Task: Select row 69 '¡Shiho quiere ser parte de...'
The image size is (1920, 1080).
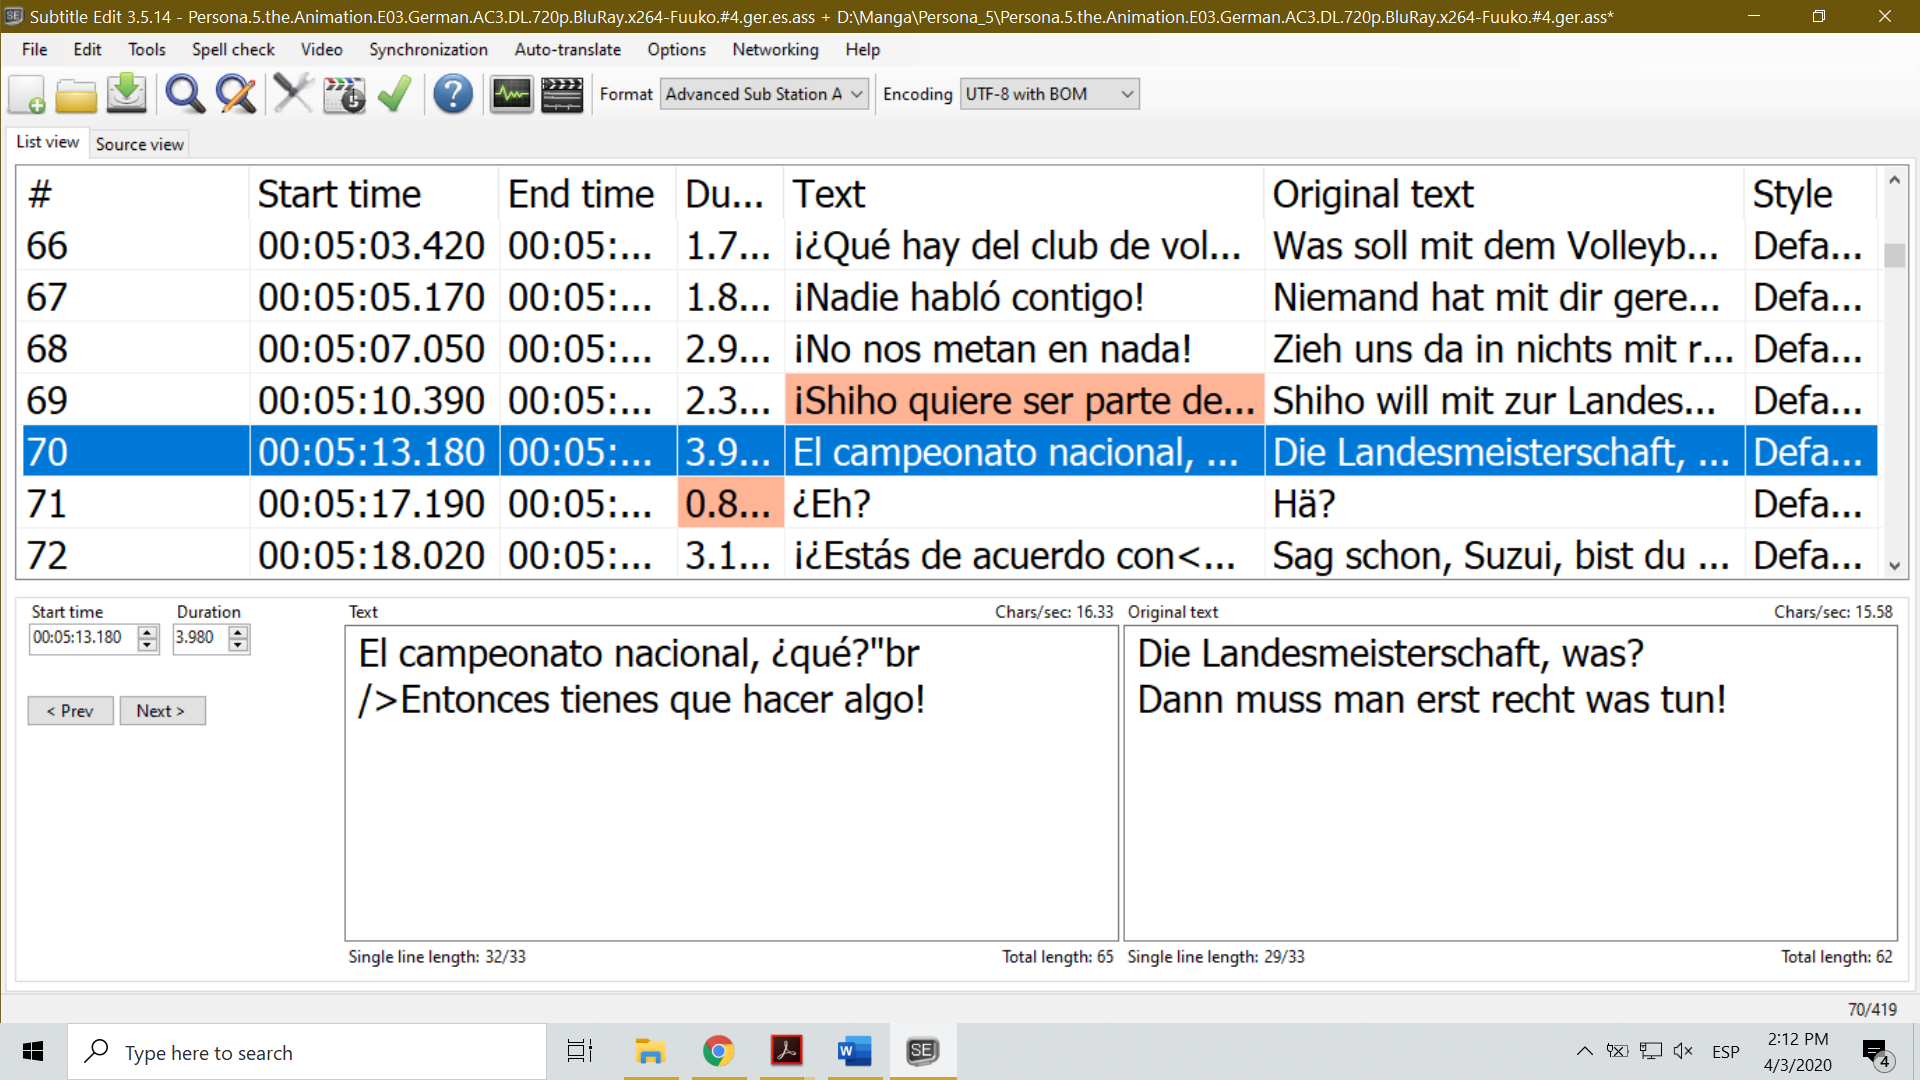Action: 948,400
